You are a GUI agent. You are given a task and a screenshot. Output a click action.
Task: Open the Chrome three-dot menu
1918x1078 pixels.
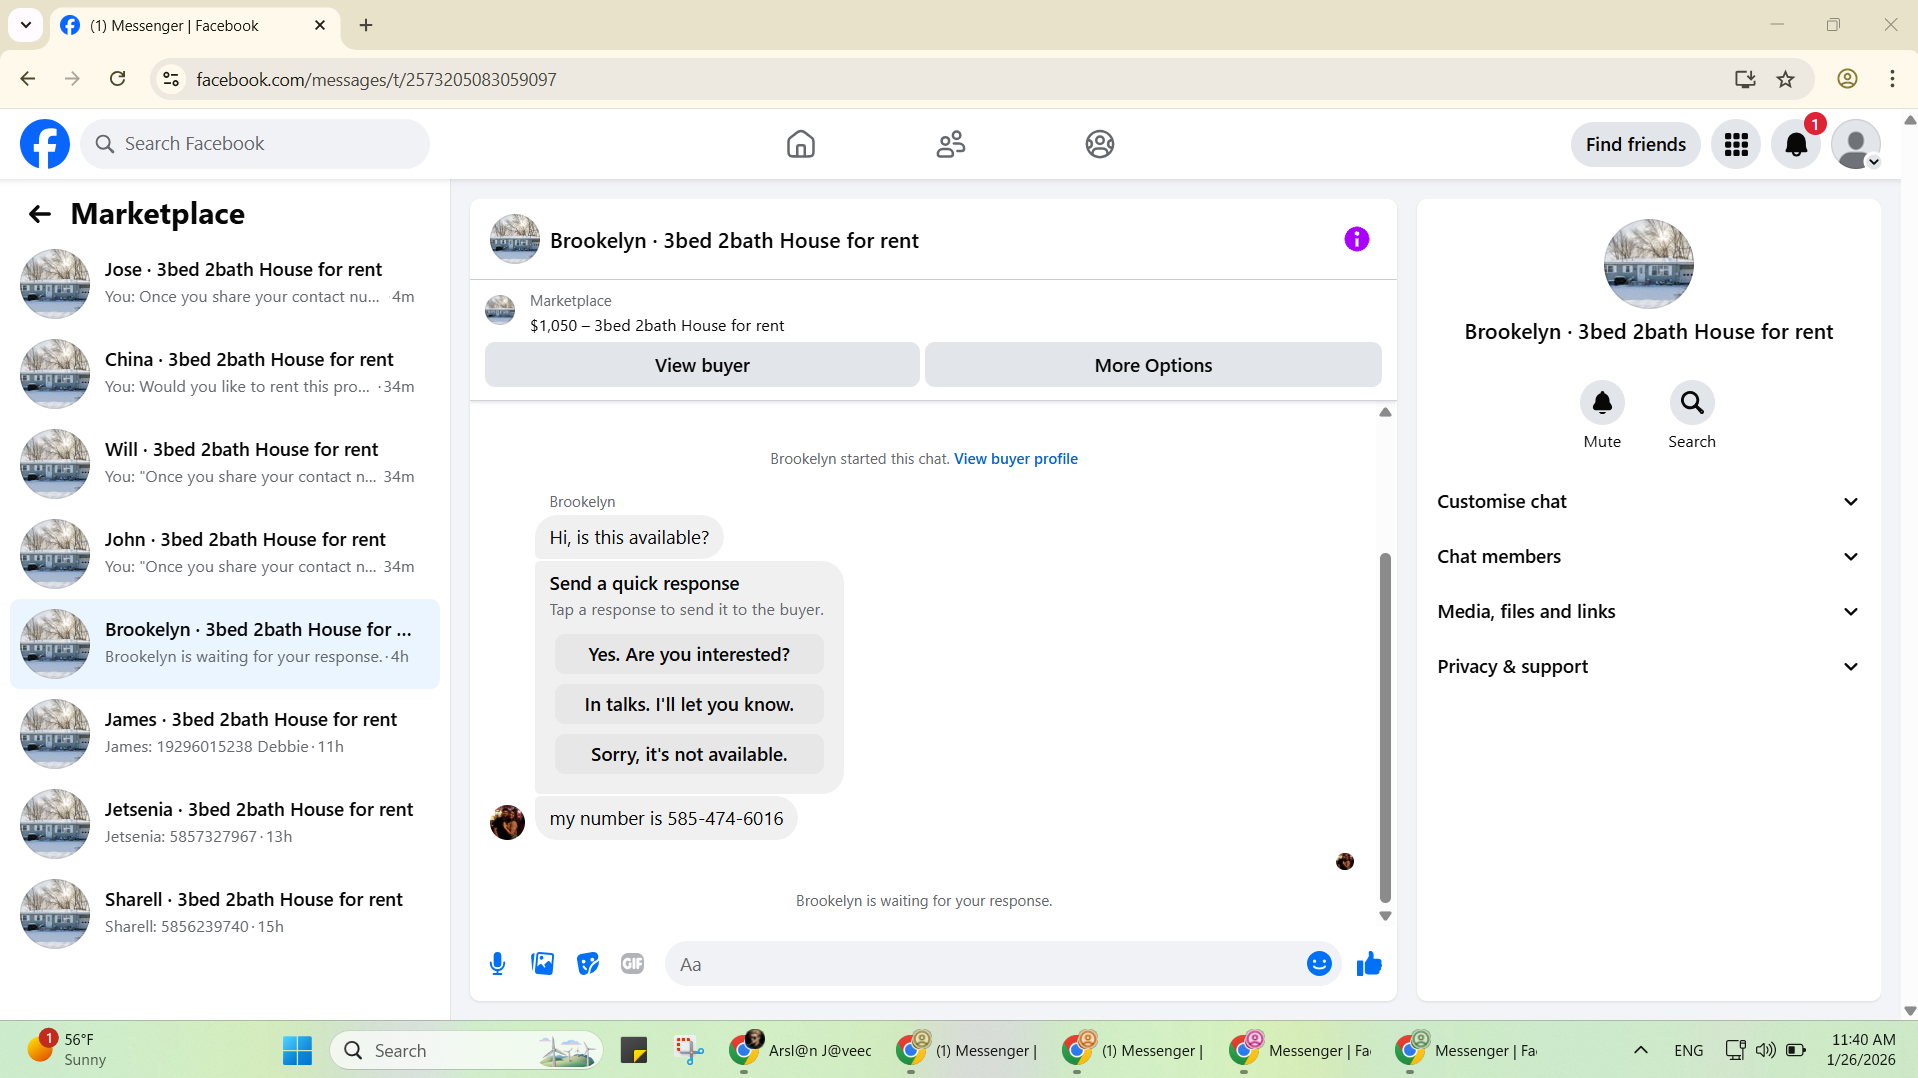click(x=1892, y=79)
